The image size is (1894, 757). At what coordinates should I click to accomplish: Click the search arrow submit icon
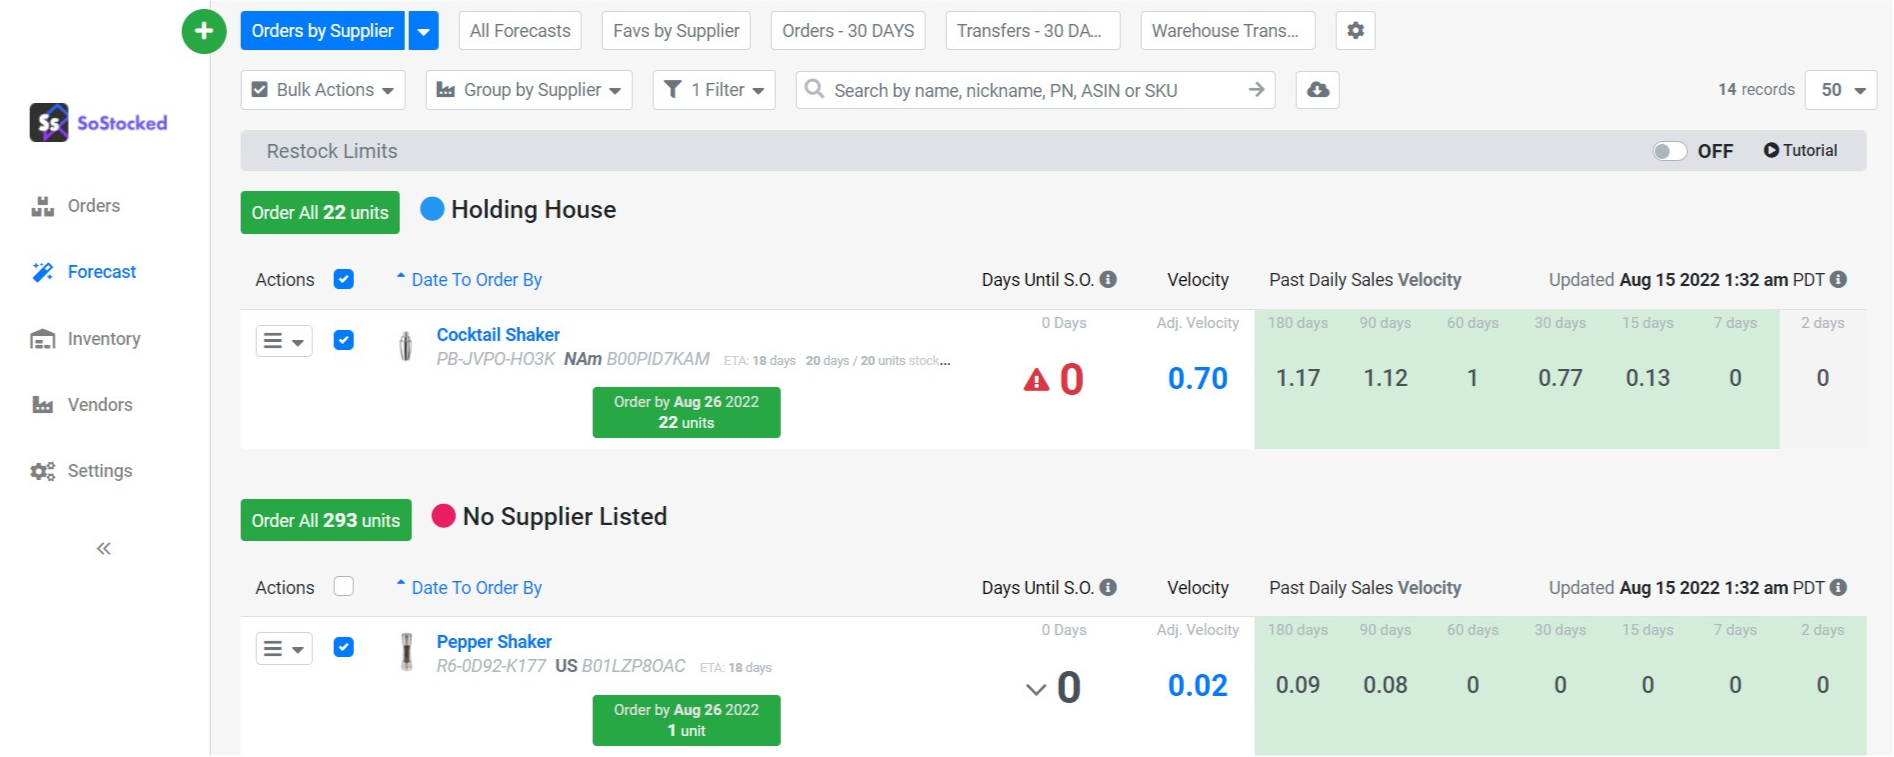(x=1256, y=90)
